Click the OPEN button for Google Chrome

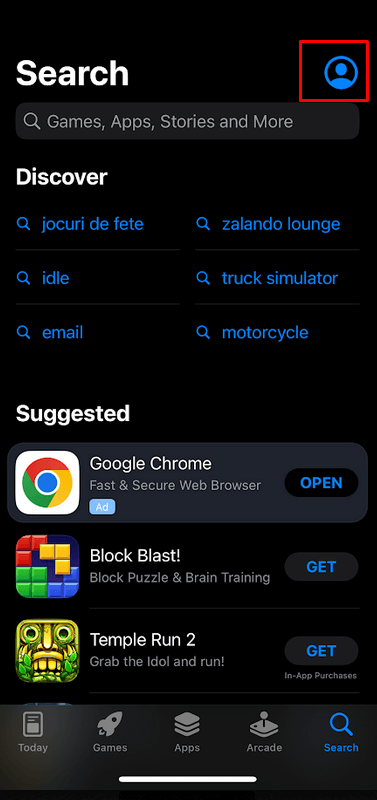pos(321,483)
